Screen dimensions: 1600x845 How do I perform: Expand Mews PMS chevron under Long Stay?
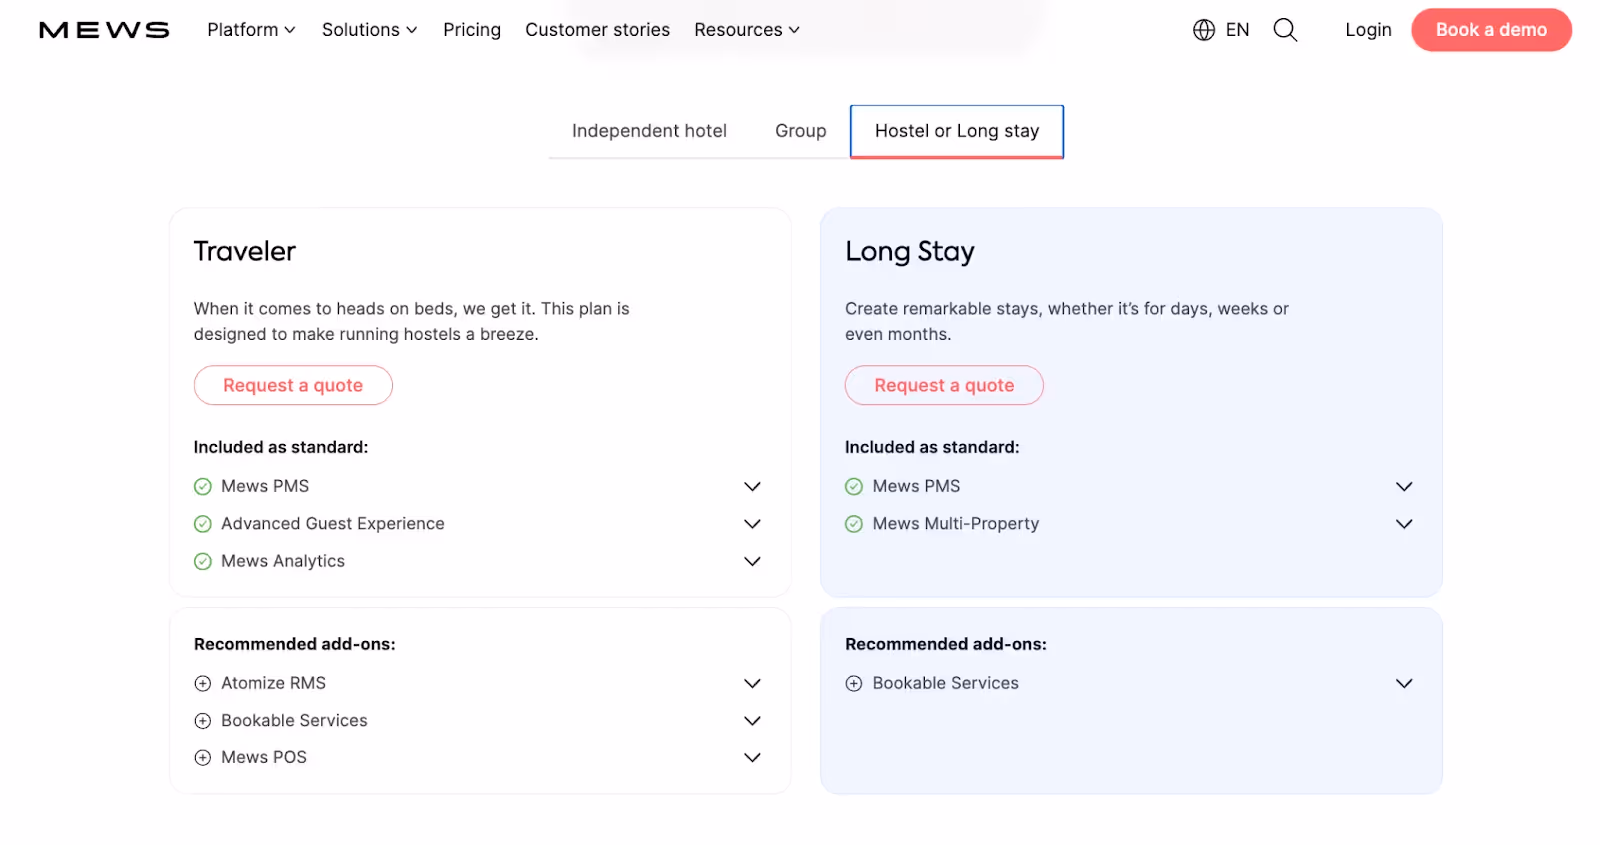click(x=1404, y=487)
